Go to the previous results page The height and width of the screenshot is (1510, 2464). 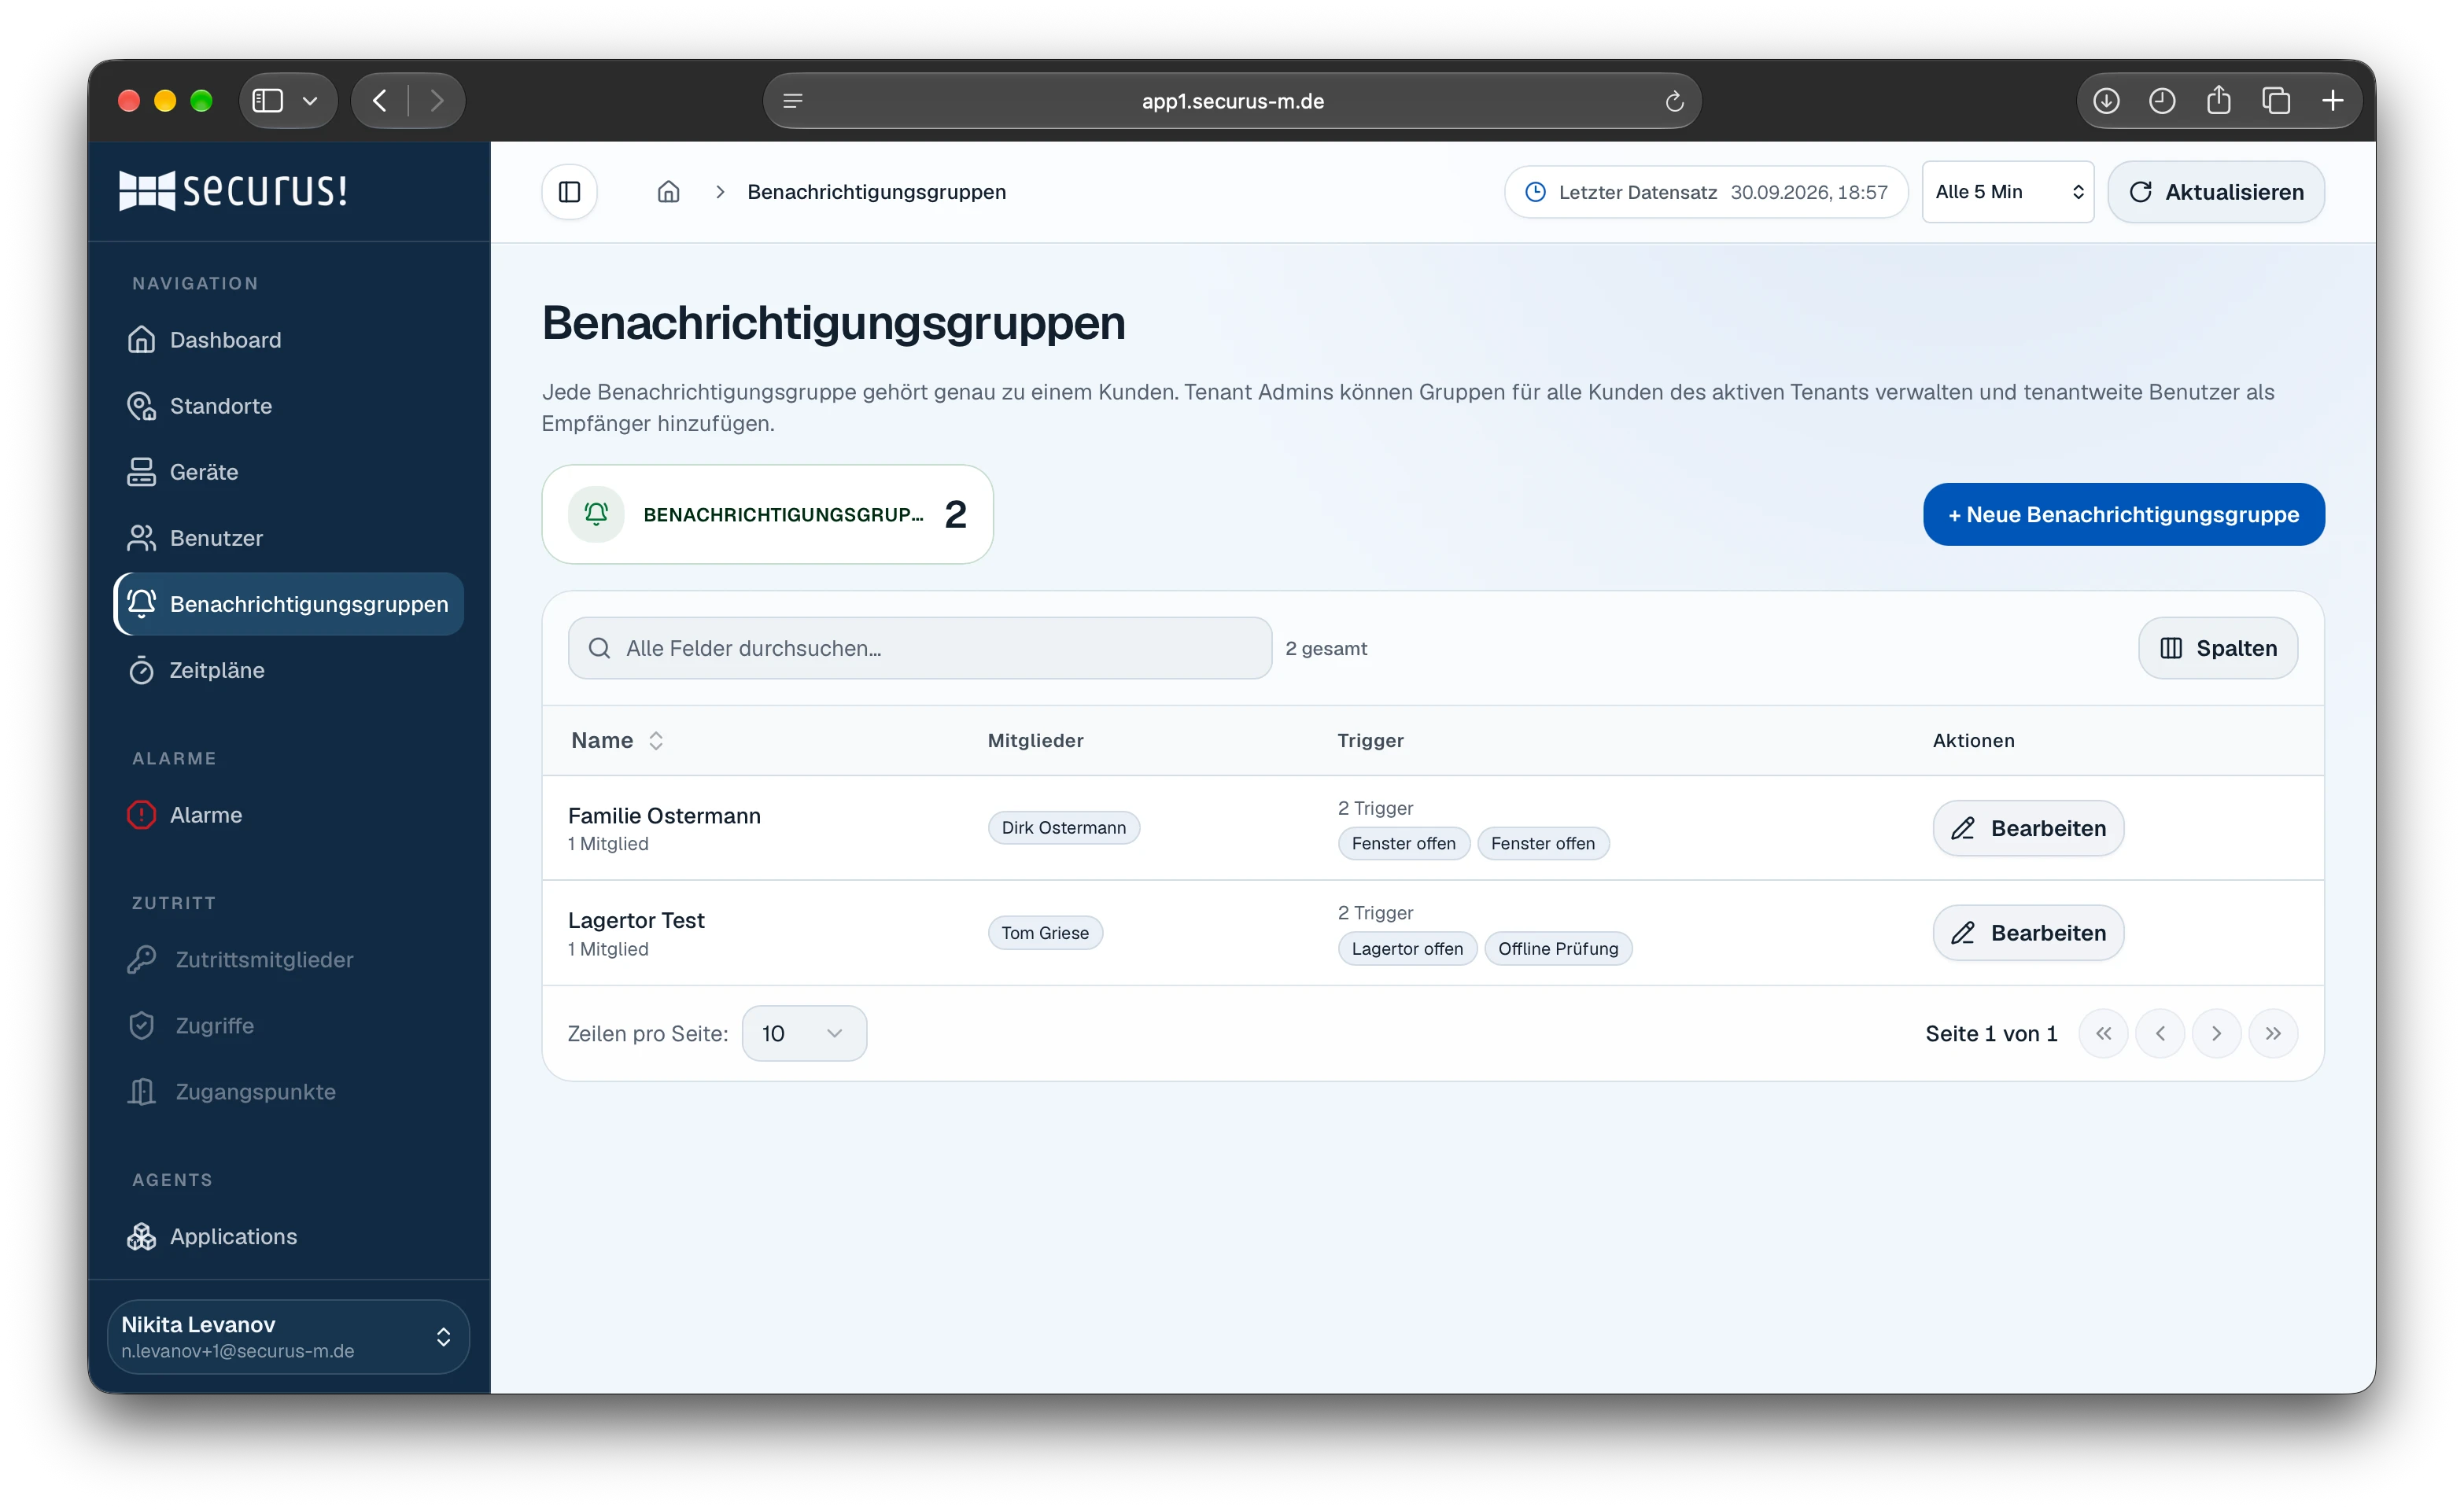(2160, 1034)
